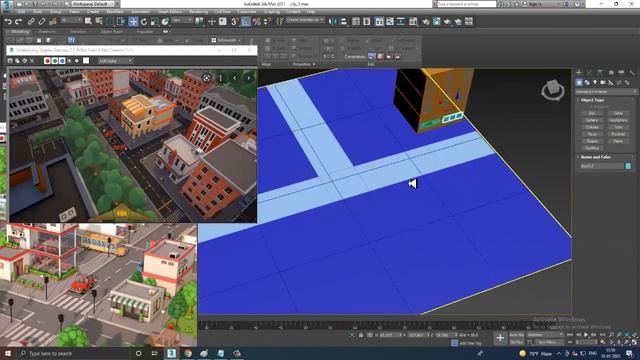The width and height of the screenshot is (640, 360).
Task: Switch to the Freeform ribbon tab
Action: 47,31
